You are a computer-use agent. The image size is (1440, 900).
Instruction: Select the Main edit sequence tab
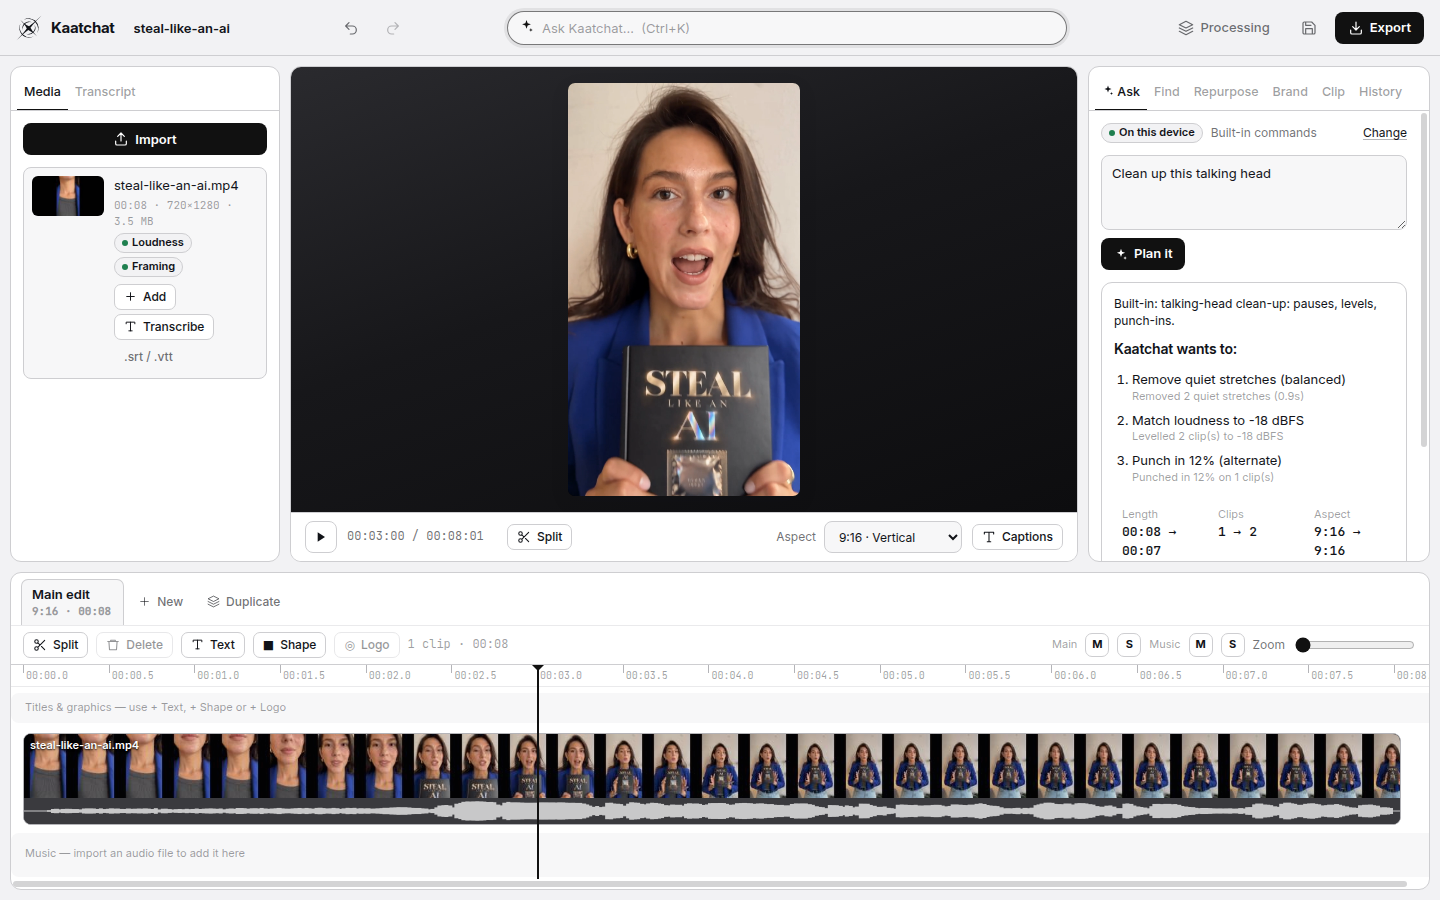tap(72, 602)
